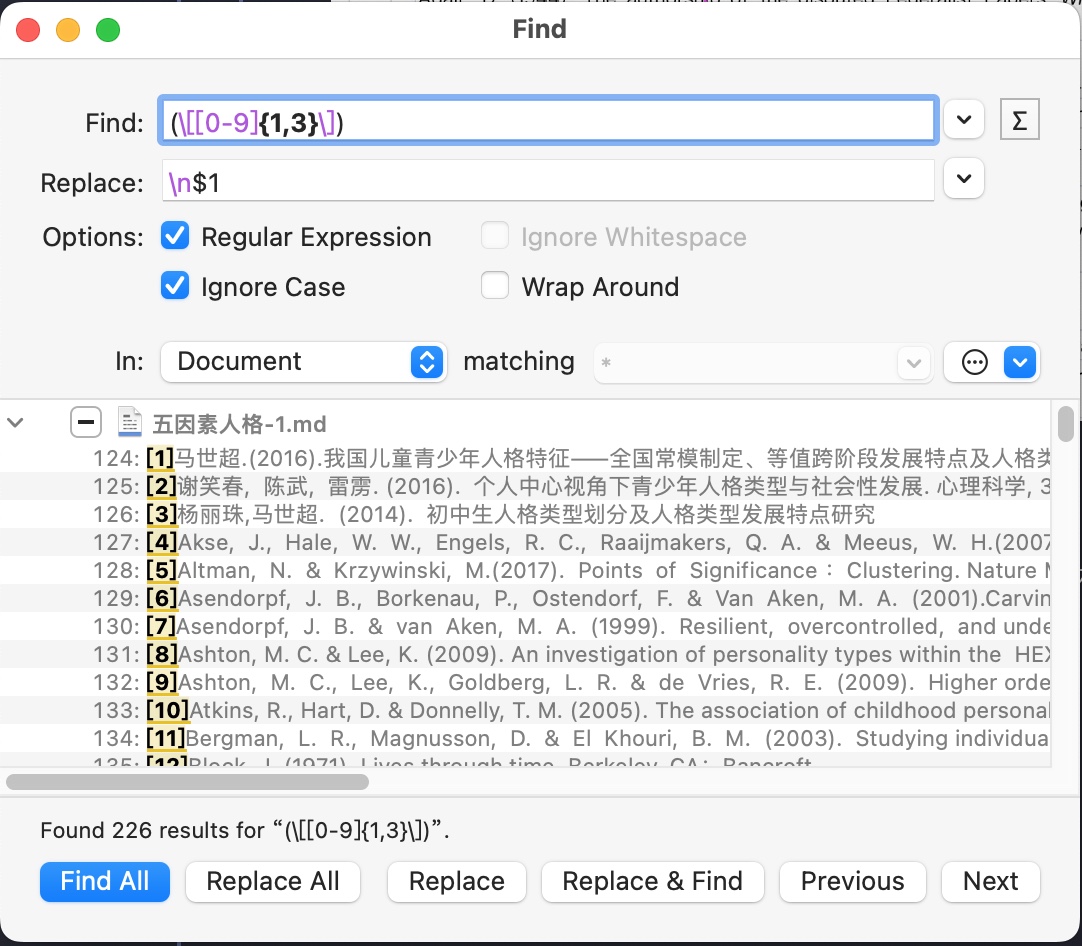Screen dimensions: 1082x946
Task: Open the Replace history dropdown
Action: point(963,180)
